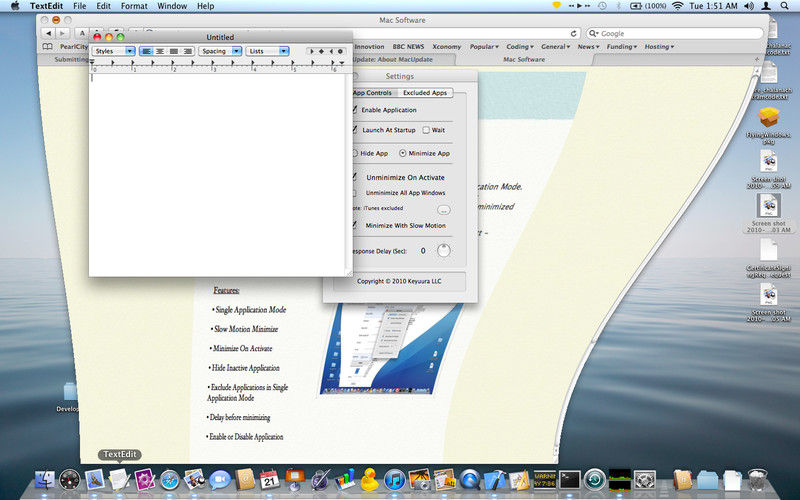The width and height of the screenshot is (800, 500).
Task: Open QuickTime Player from the Dock
Action: (x=469, y=480)
